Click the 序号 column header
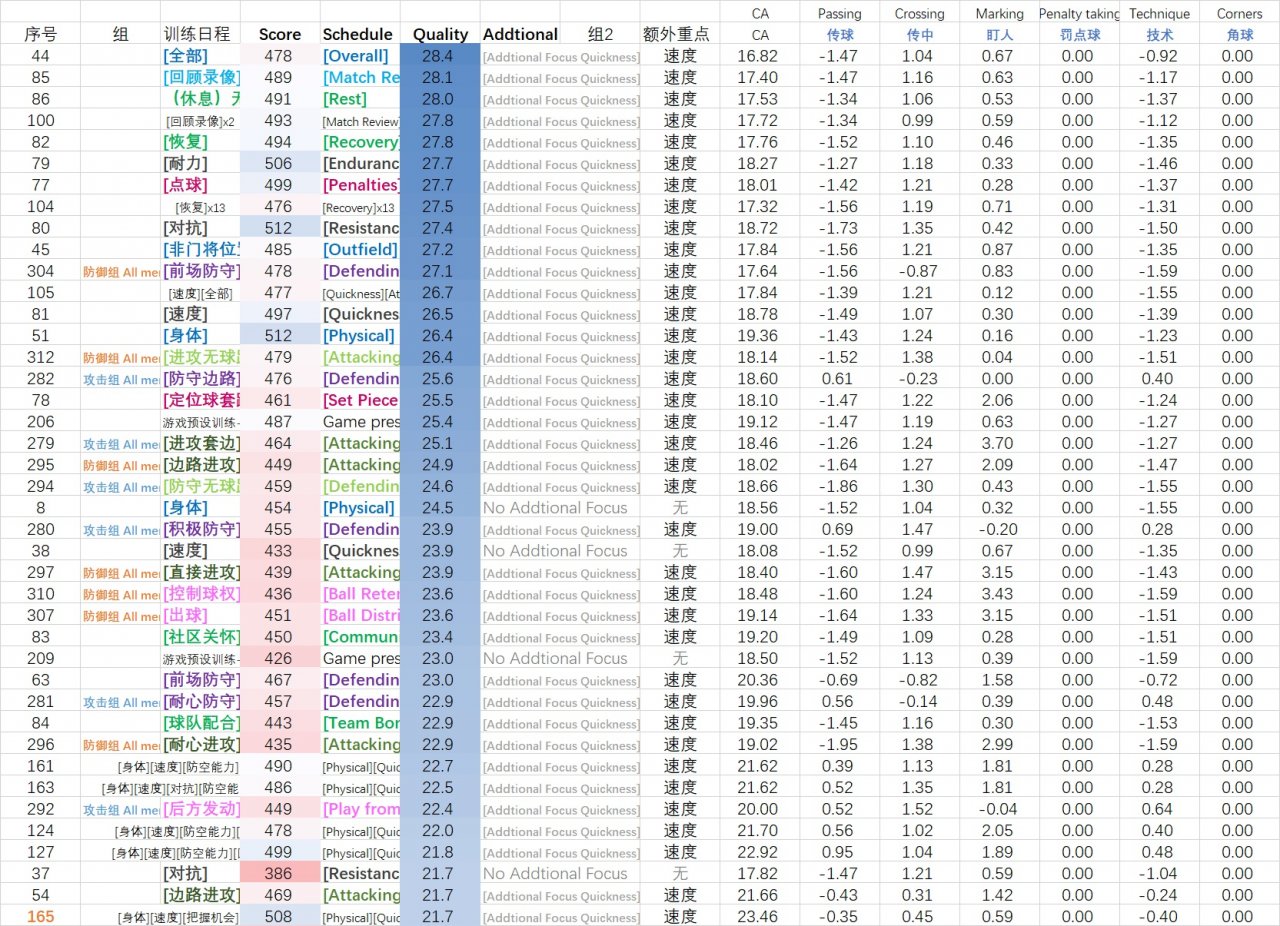This screenshot has width=1280, height=926. [40, 34]
